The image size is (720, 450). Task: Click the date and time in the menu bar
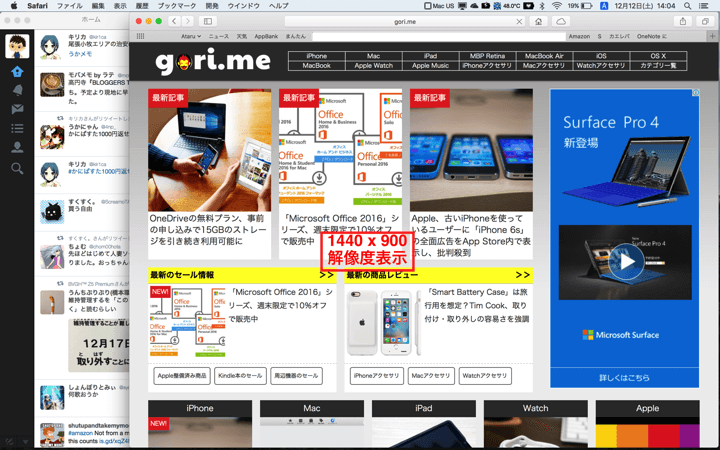click(645, 6)
